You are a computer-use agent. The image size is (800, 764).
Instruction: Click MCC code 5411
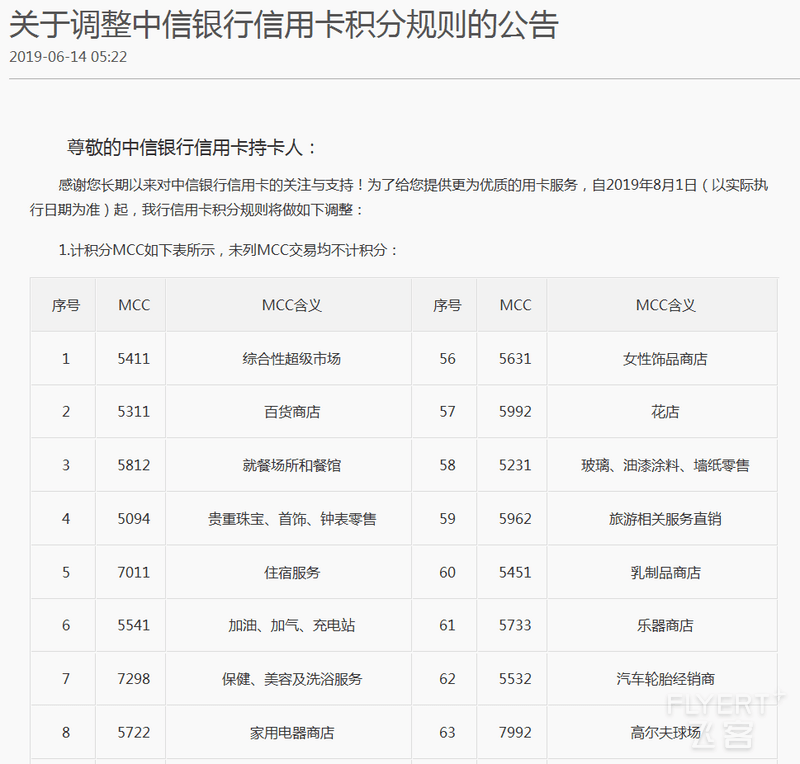click(134, 359)
